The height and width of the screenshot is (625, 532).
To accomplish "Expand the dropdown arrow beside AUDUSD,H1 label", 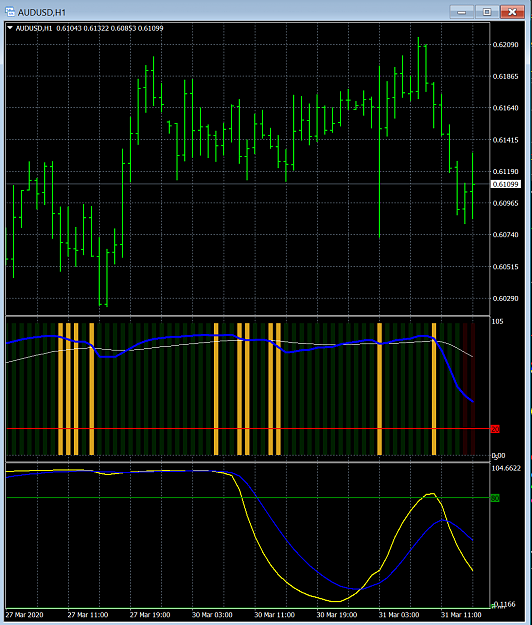I will 10,28.
